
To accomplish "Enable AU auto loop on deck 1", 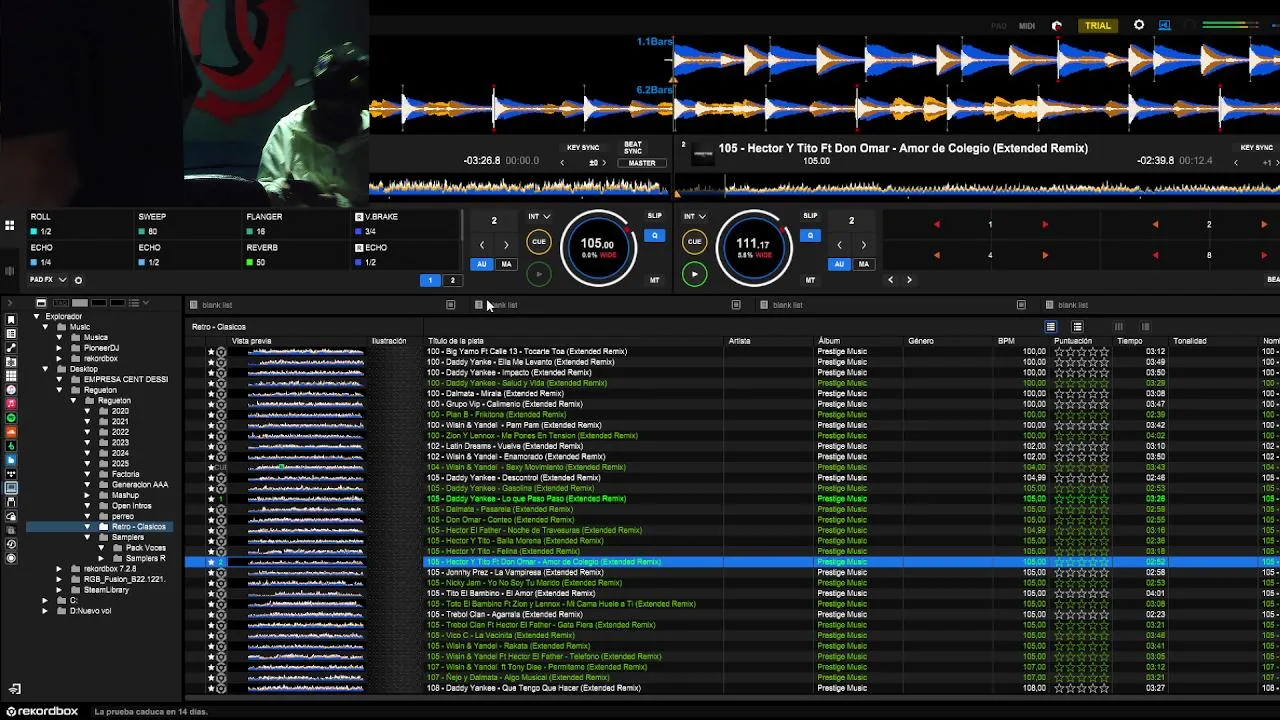I will click(482, 264).
